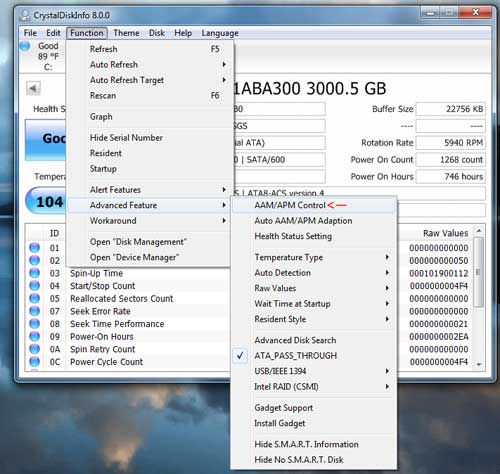Screen dimensions: 500x474
Task: Expand the Temperature Type submenu
Action: pyautogui.click(x=314, y=257)
